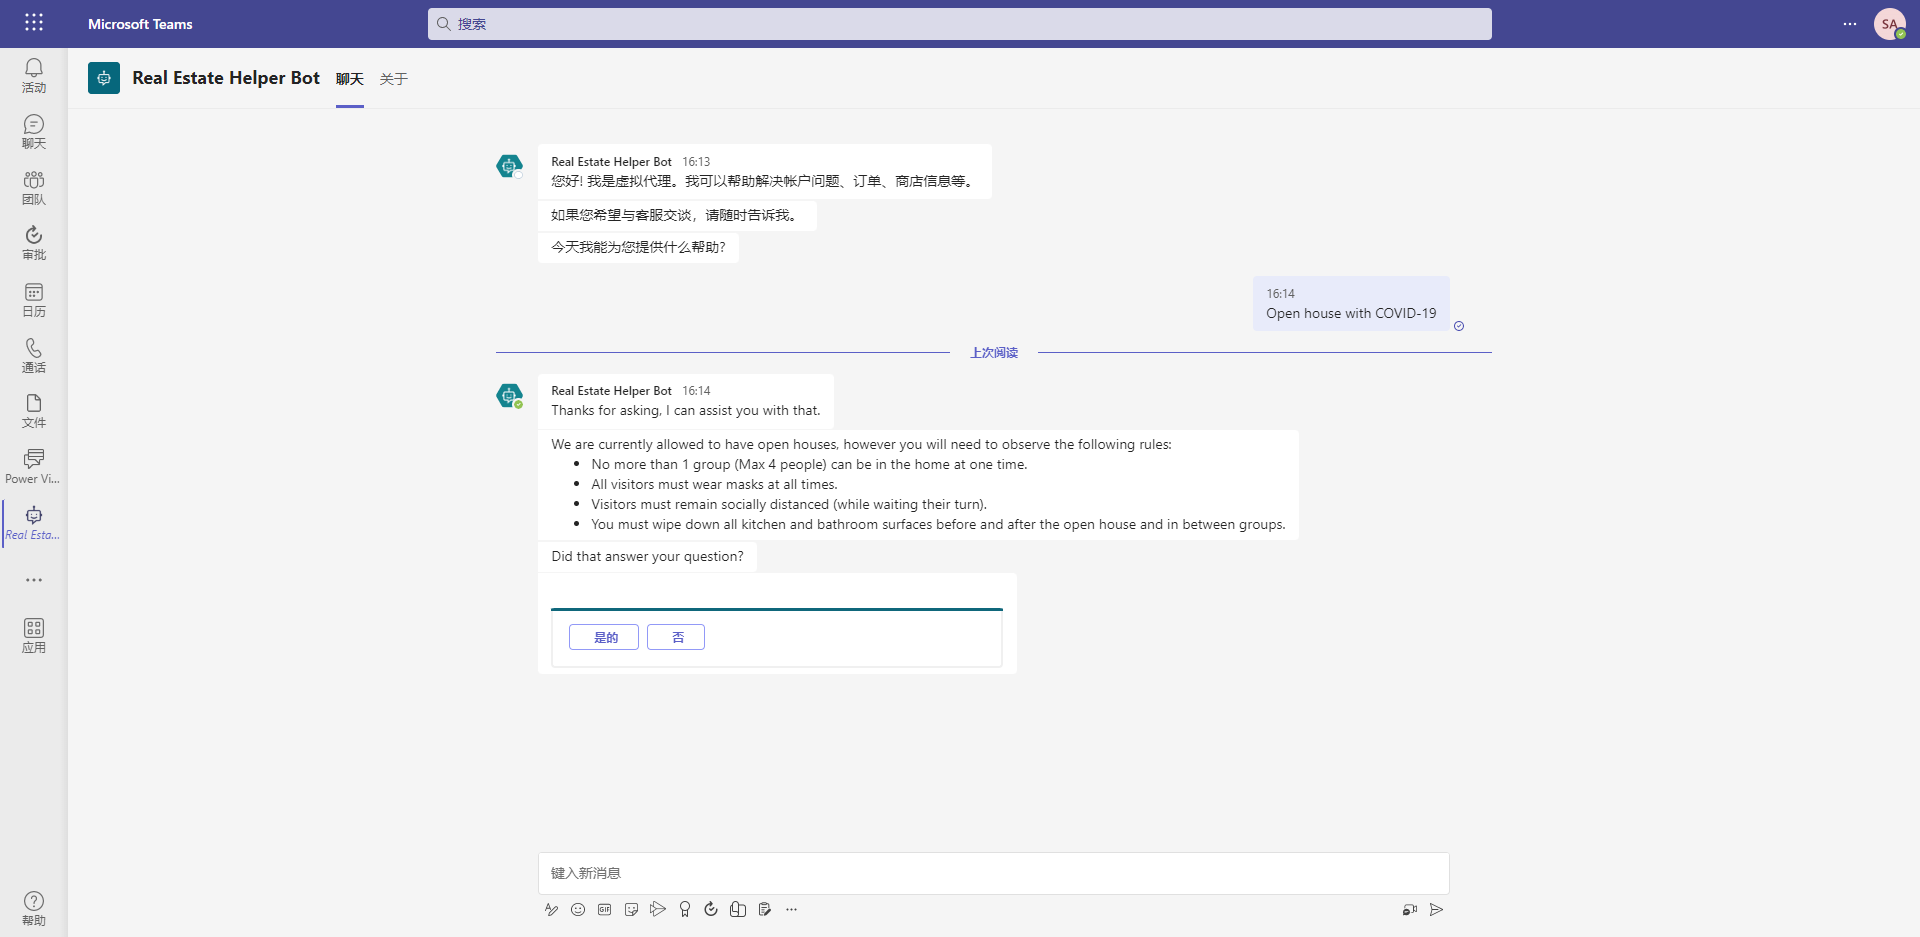Viewport: 1920px width, 937px height.
Task: Select Real Estate bot in sidebar
Action: 34,523
